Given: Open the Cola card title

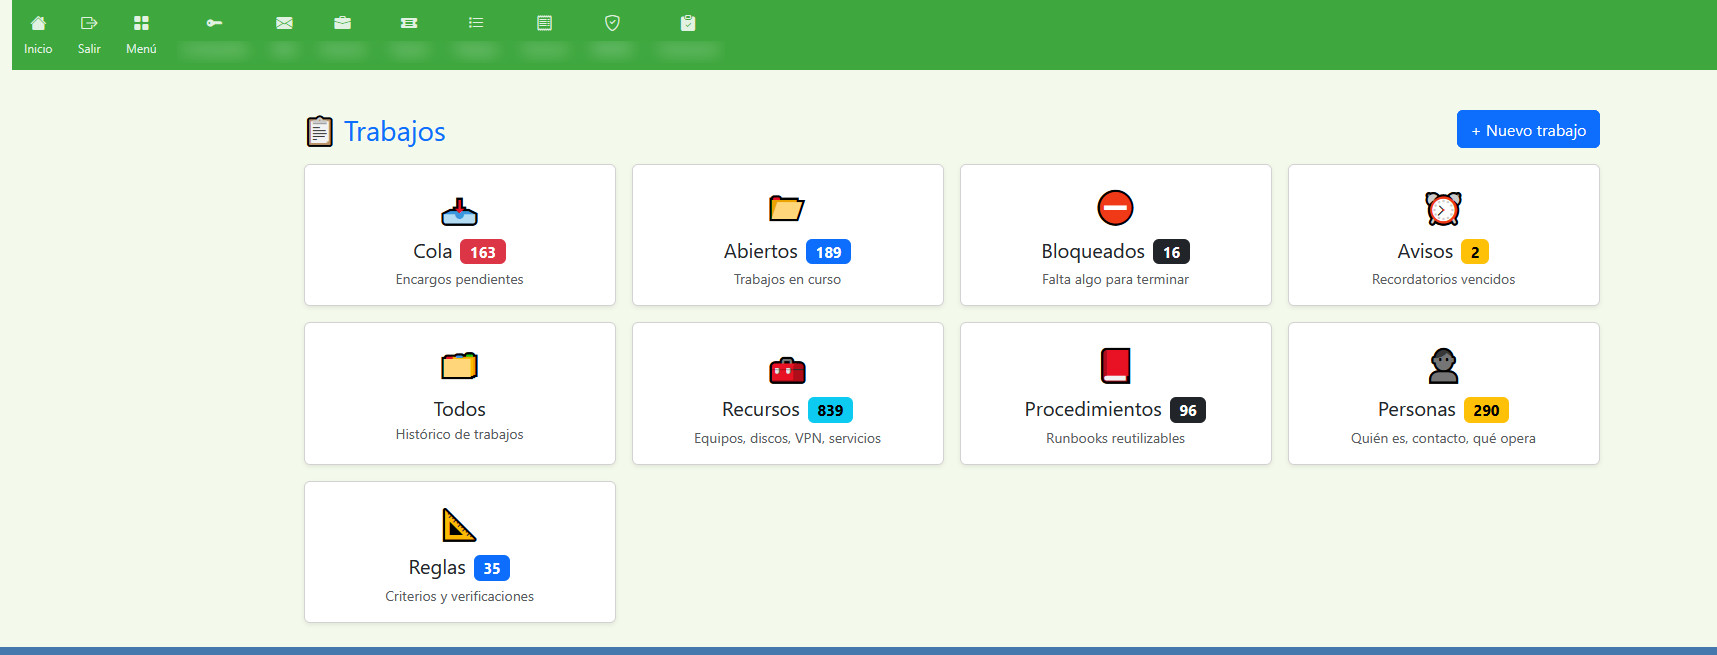Looking at the screenshot, I should [x=433, y=251].
